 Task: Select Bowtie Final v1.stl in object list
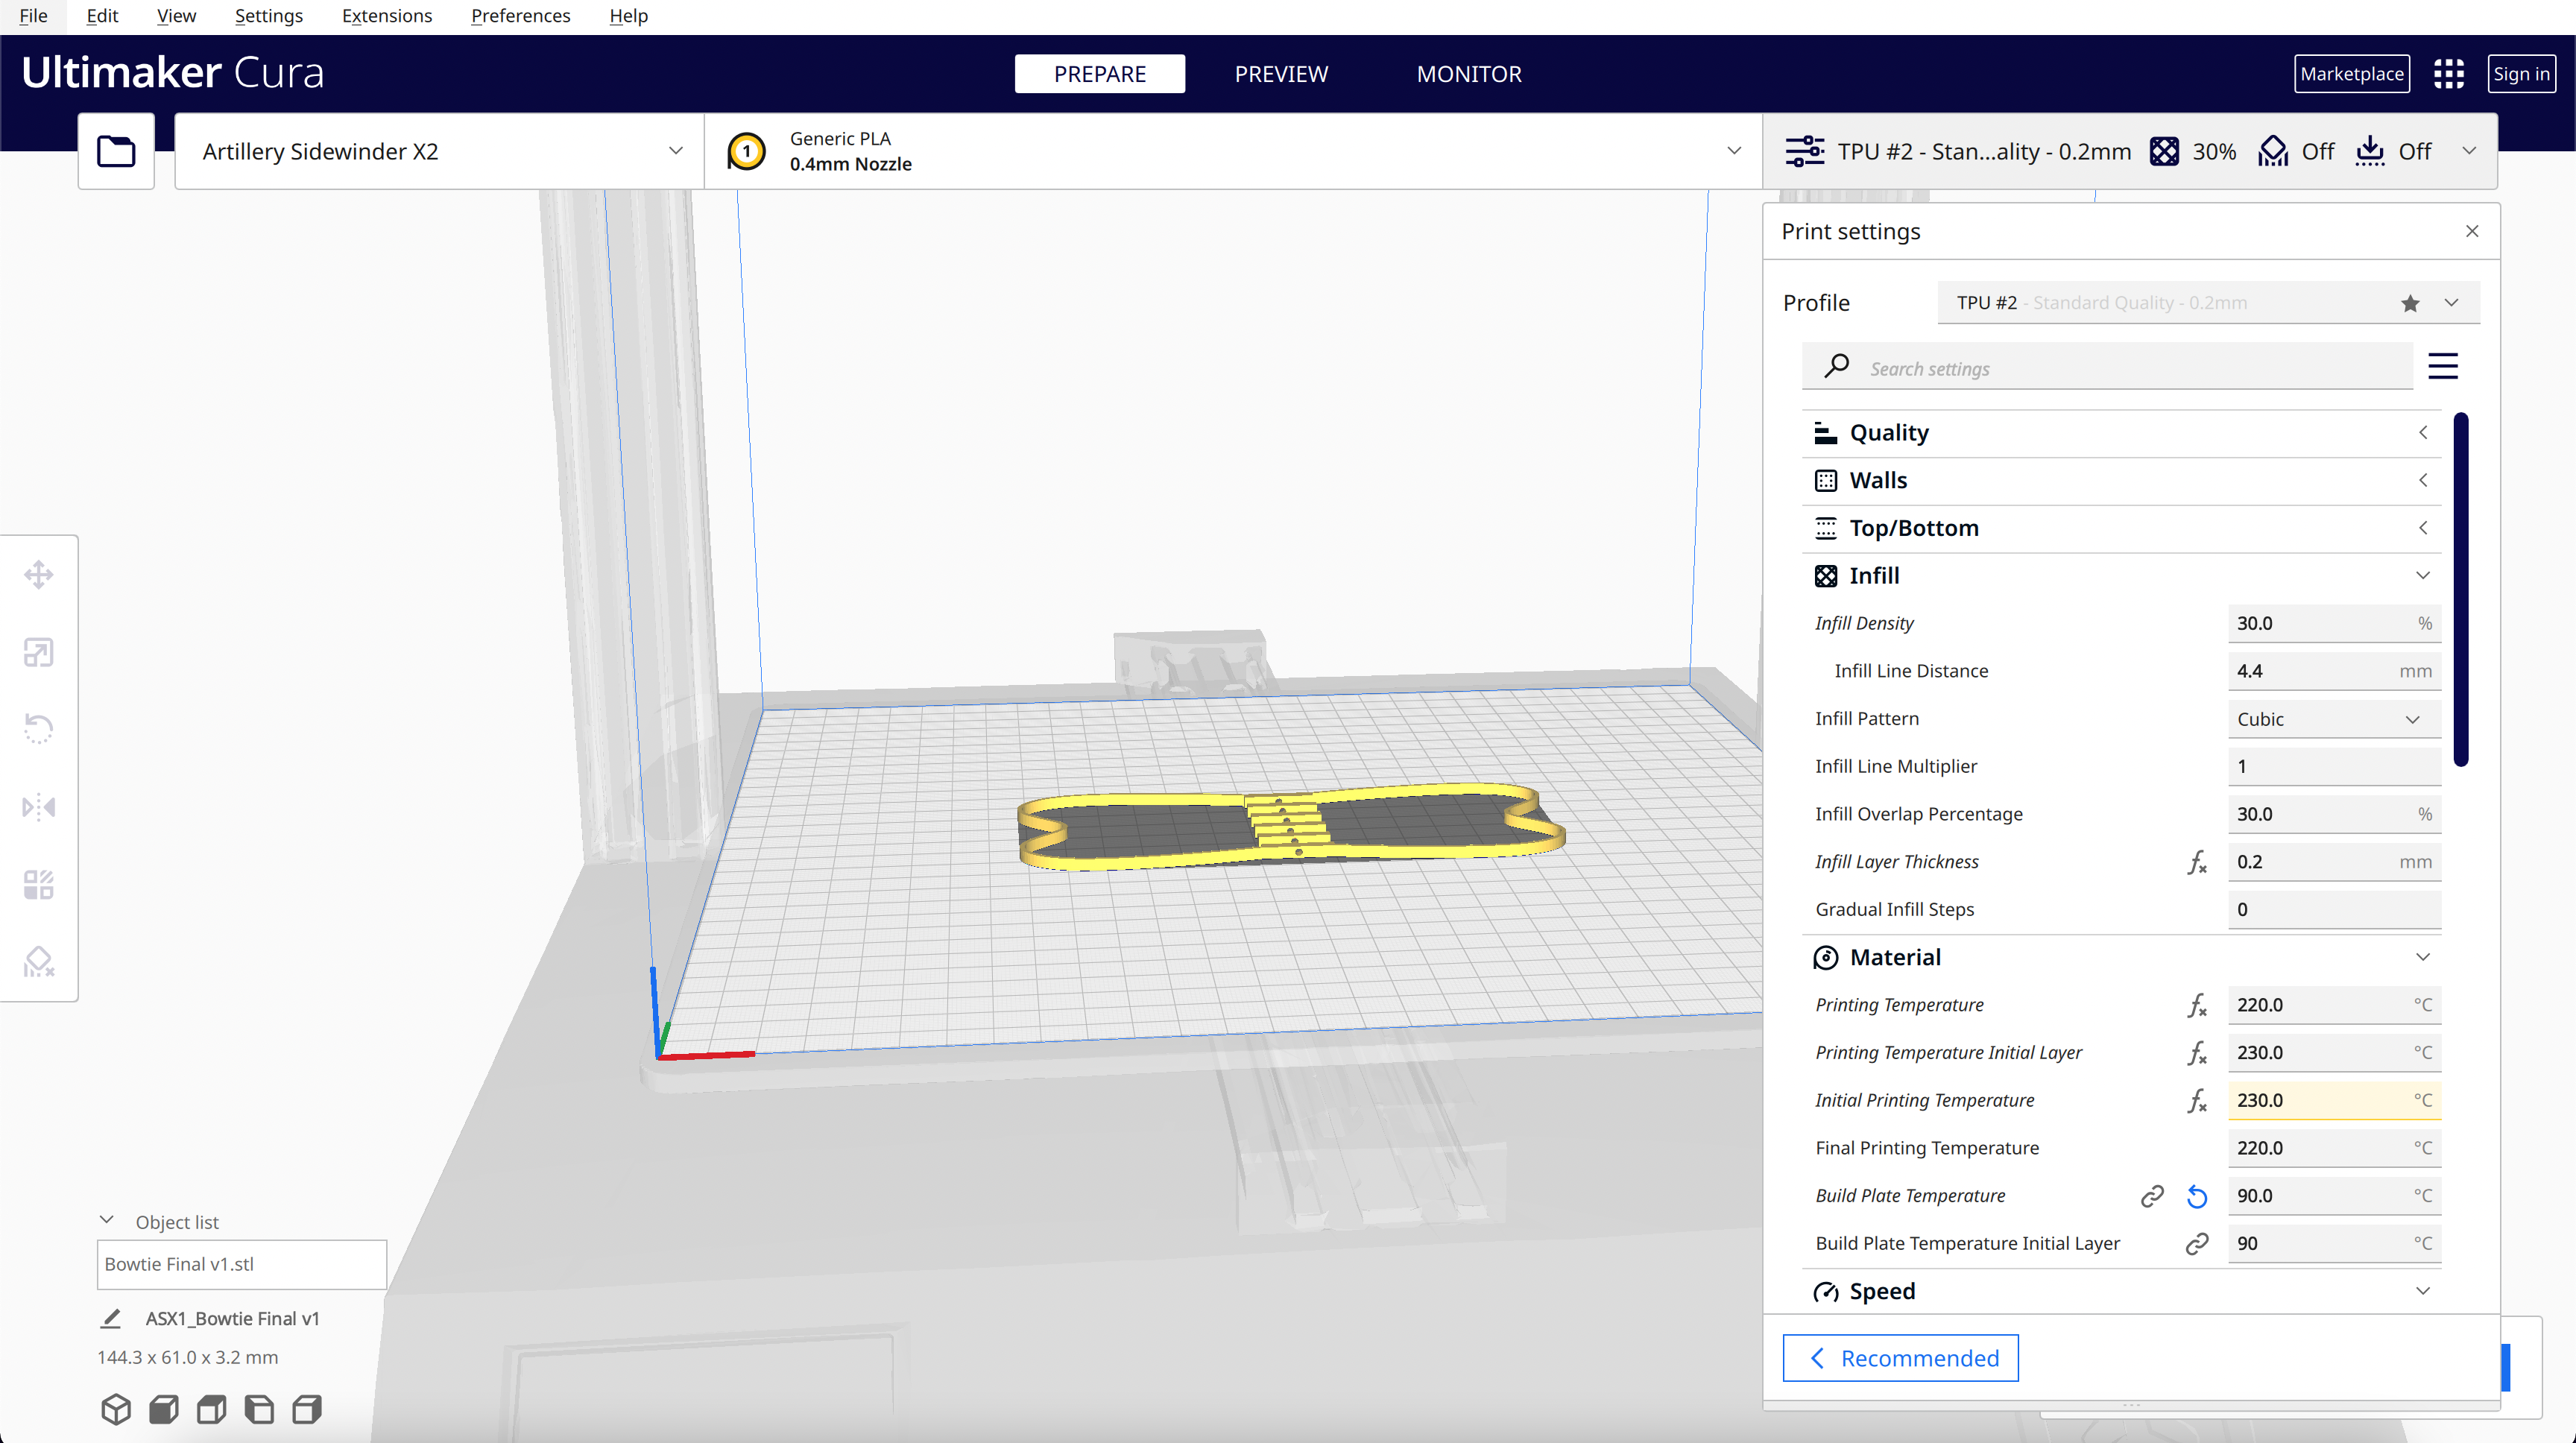tap(241, 1264)
